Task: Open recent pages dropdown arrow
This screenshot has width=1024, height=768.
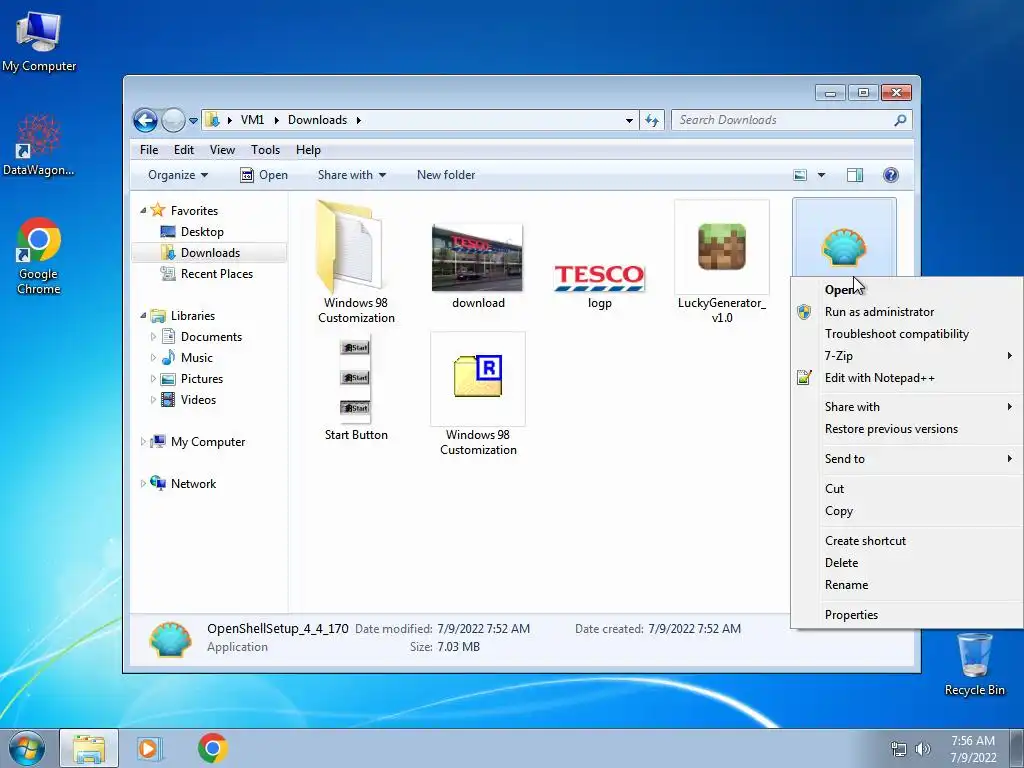Action: pos(193,121)
